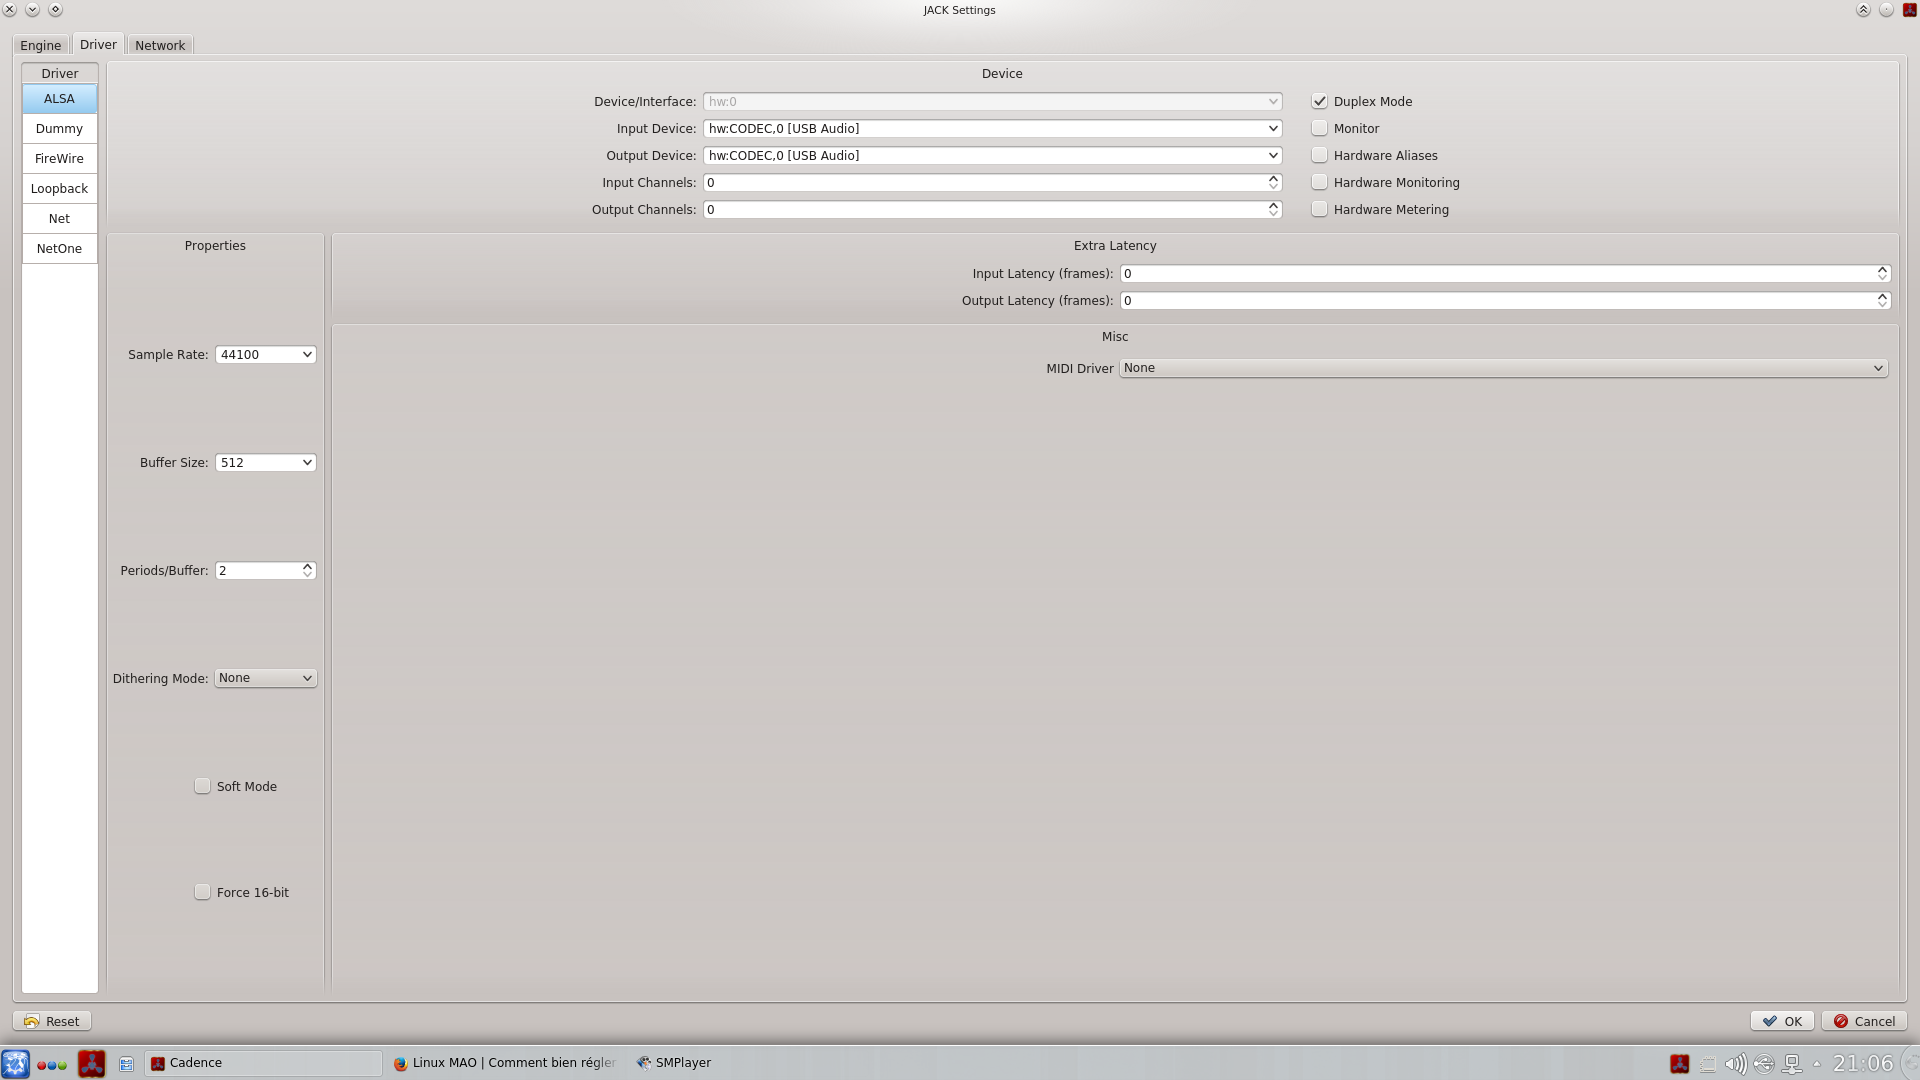The width and height of the screenshot is (1920, 1080).
Task: Open the Network tab
Action: click(160, 45)
